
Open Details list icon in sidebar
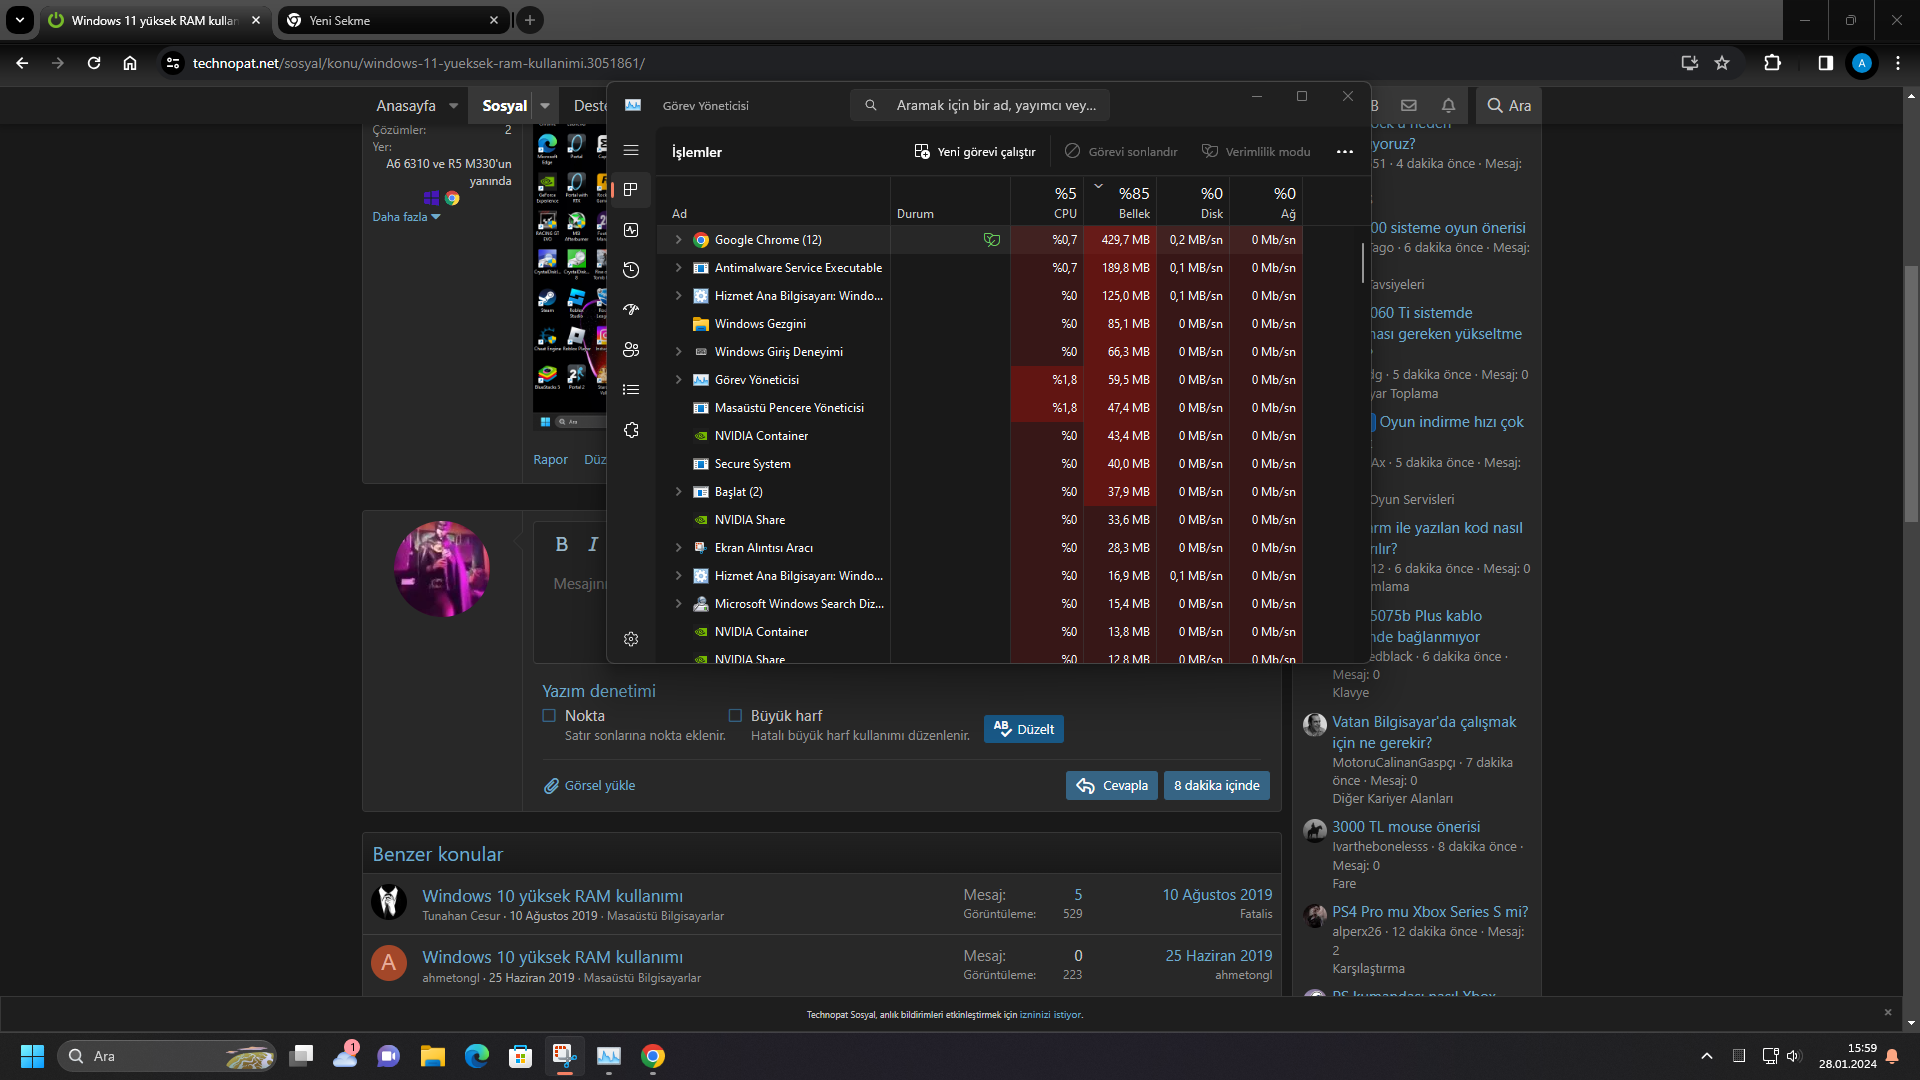631,390
